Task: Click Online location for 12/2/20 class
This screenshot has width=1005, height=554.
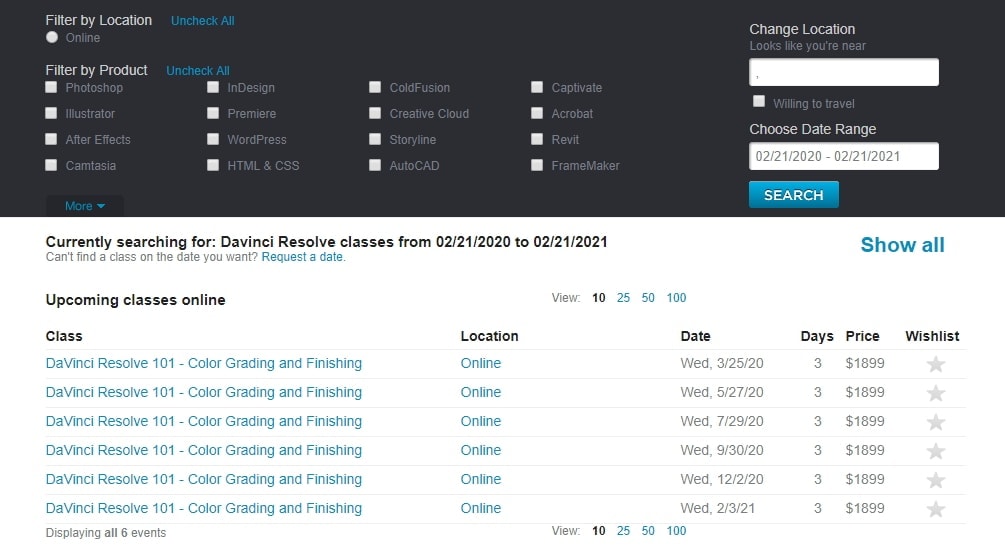Action: pos(481,479)
